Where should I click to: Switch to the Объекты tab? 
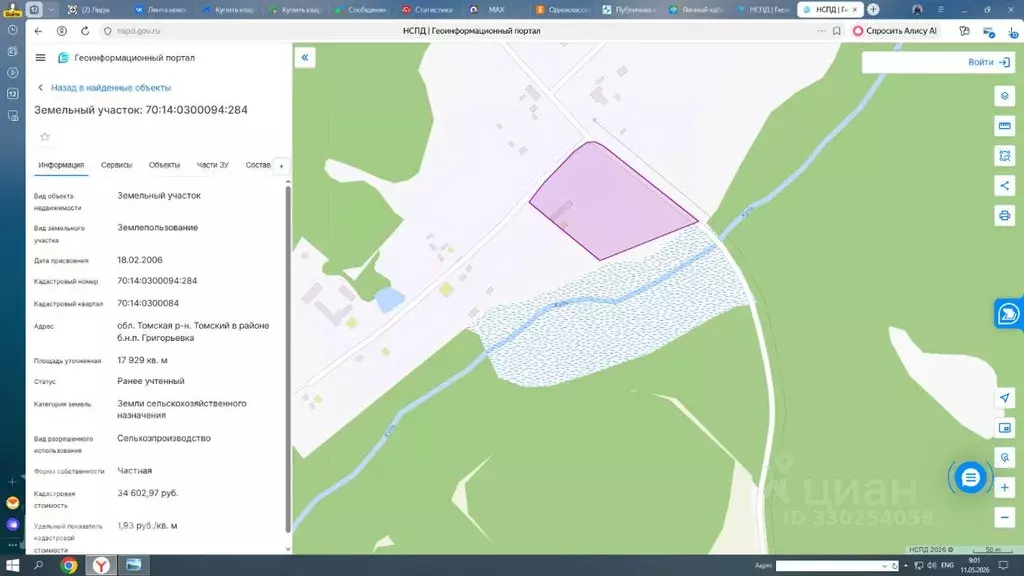(x=164, y=165)
